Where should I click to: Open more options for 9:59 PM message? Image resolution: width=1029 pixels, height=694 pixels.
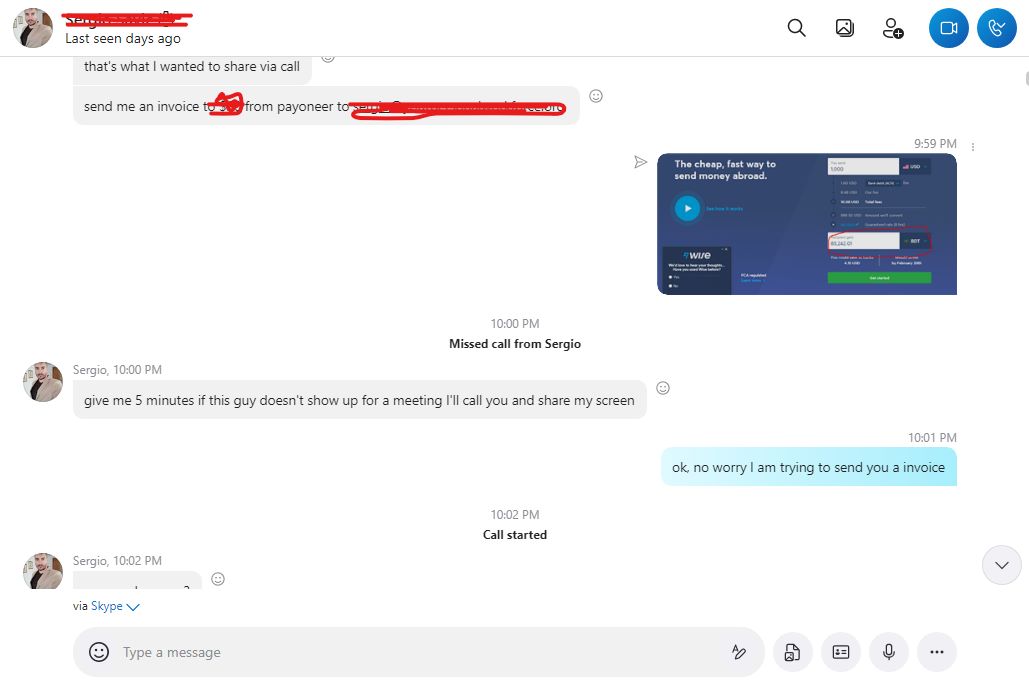pyautogui.click(x=973, y=148)
